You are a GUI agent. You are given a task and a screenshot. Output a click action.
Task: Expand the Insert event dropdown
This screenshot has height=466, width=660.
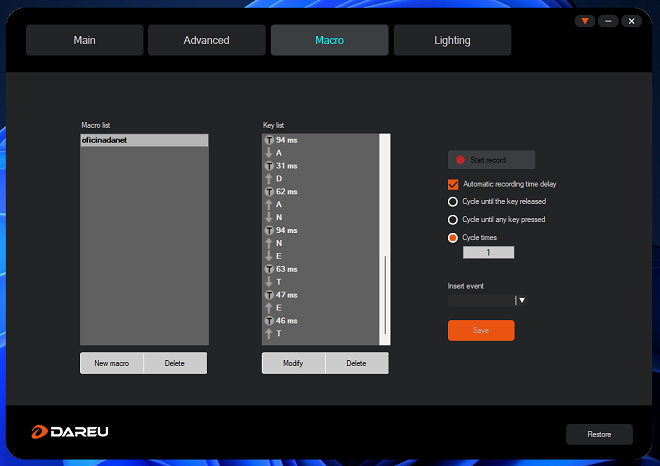pyautogui.click(x=521, y=300)
